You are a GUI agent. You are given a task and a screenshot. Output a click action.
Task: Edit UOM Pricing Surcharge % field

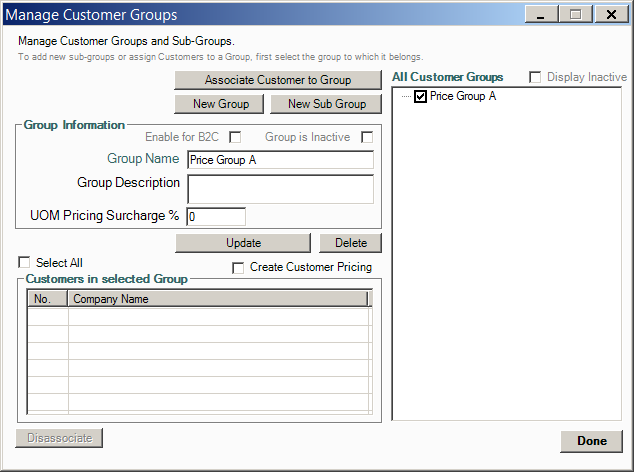point(215,217)
